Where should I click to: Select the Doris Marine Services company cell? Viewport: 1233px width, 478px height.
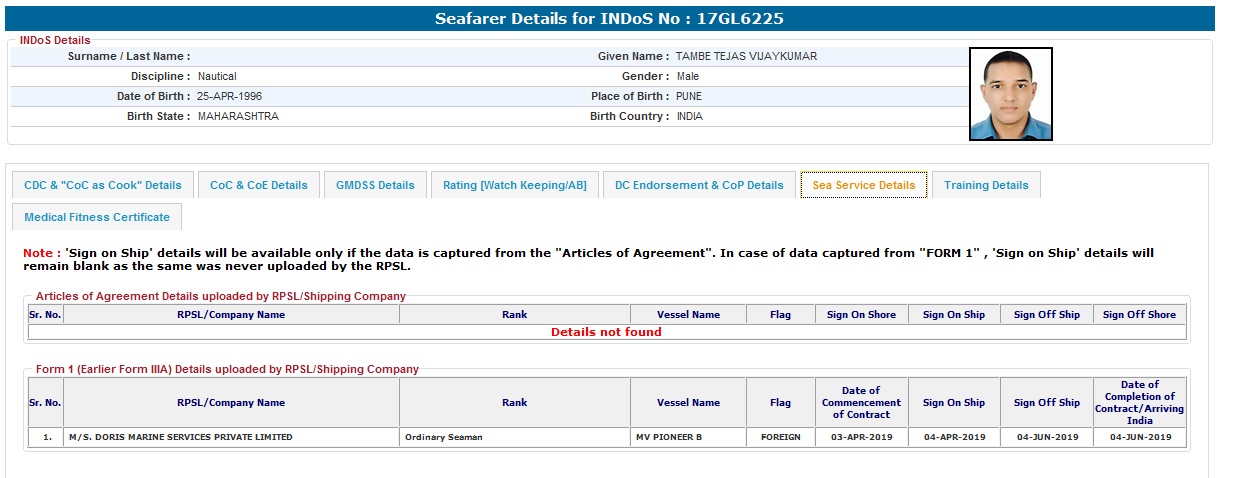point(181,437)
